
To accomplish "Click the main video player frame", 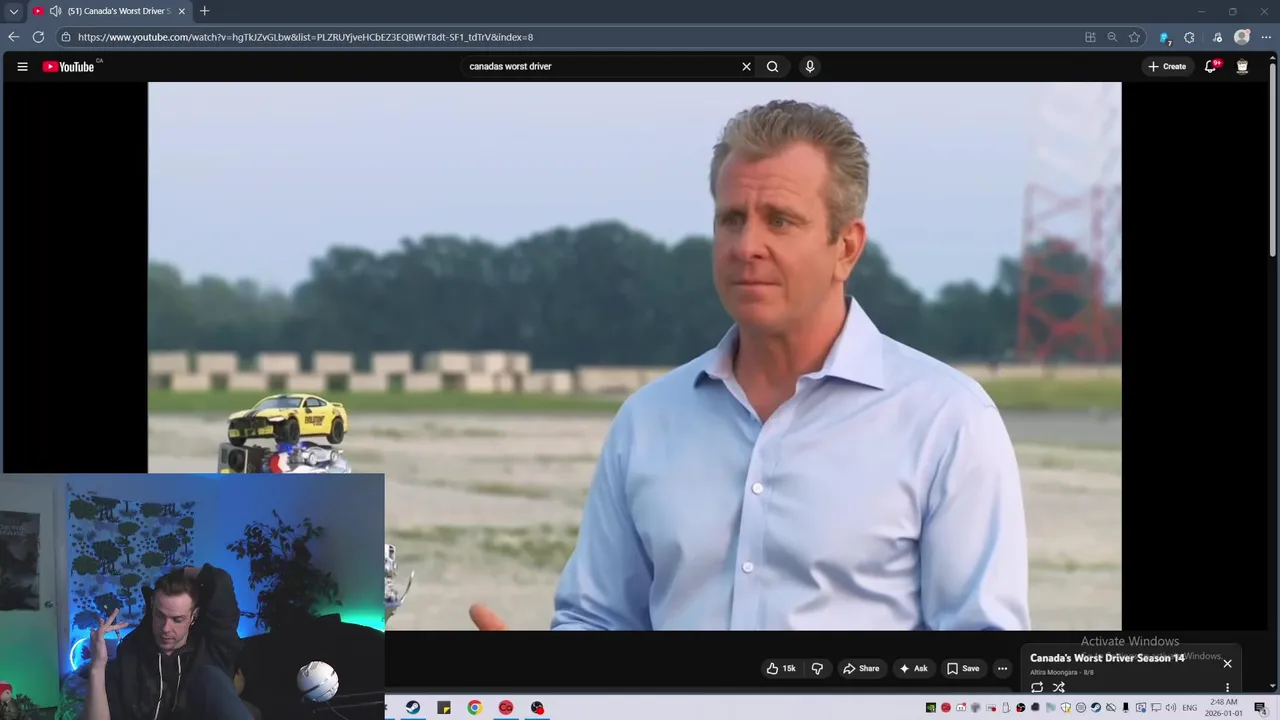I will coord(634,355).
